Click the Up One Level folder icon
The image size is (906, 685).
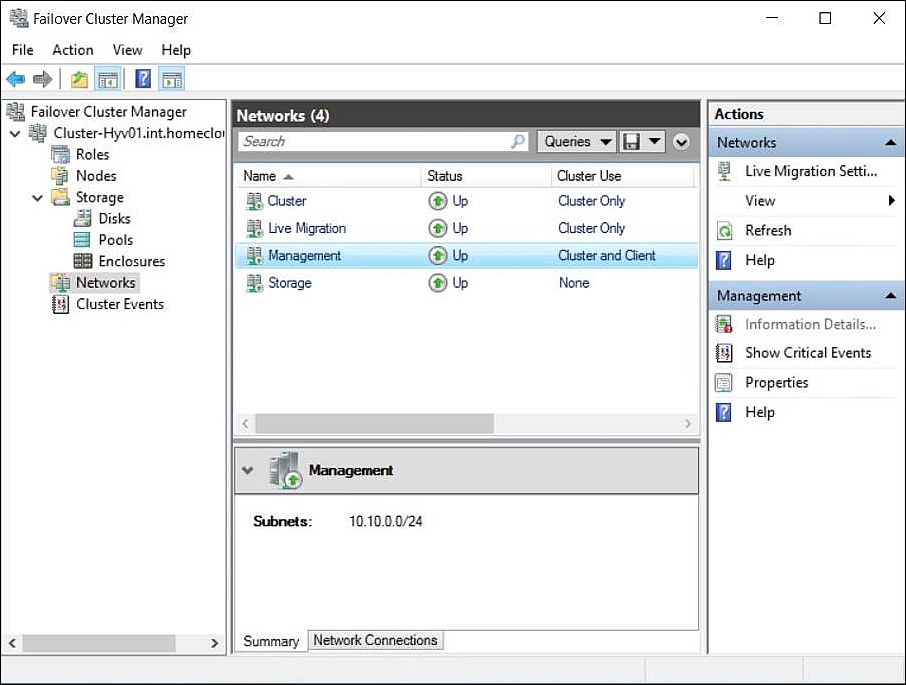tap(79, 79)
